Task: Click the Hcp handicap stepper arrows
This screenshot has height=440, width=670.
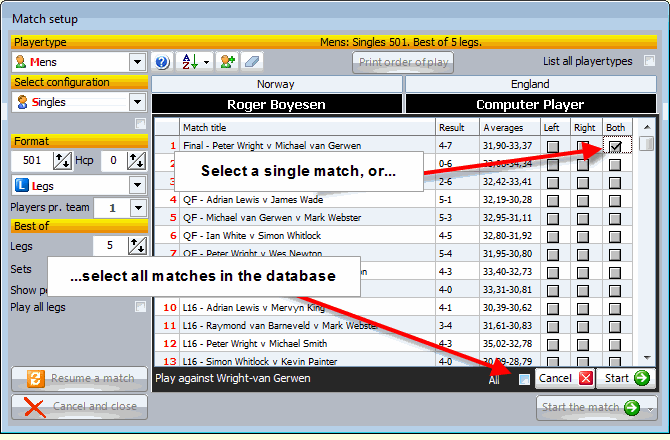Action: [137, 161]
